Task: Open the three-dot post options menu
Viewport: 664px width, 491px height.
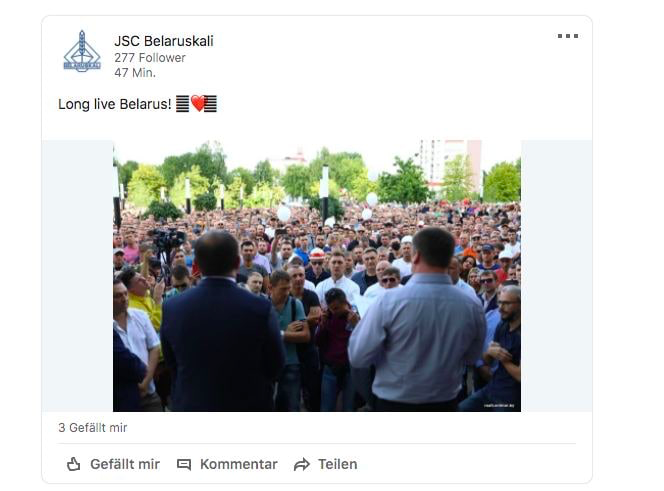Action: pyautogui.click(x=567, y=36)
